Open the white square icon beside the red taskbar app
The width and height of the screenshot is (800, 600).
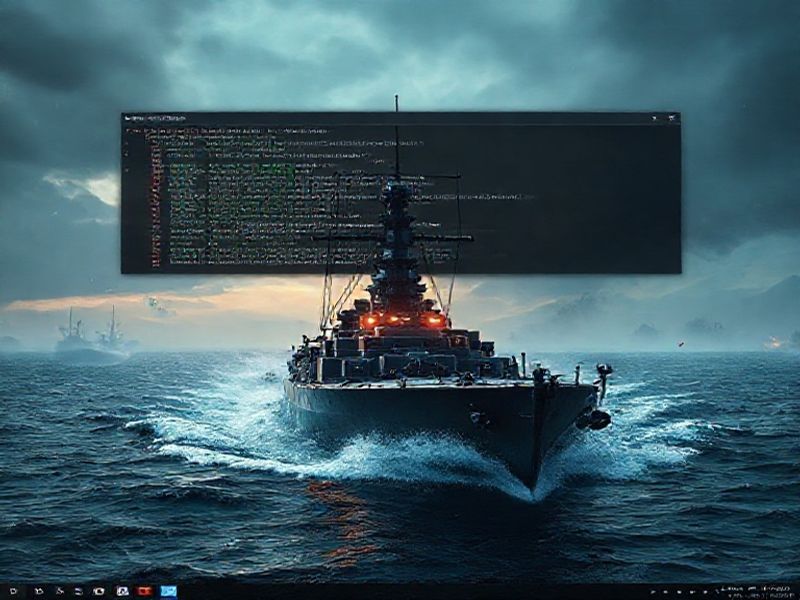click(x=122, y=591)
